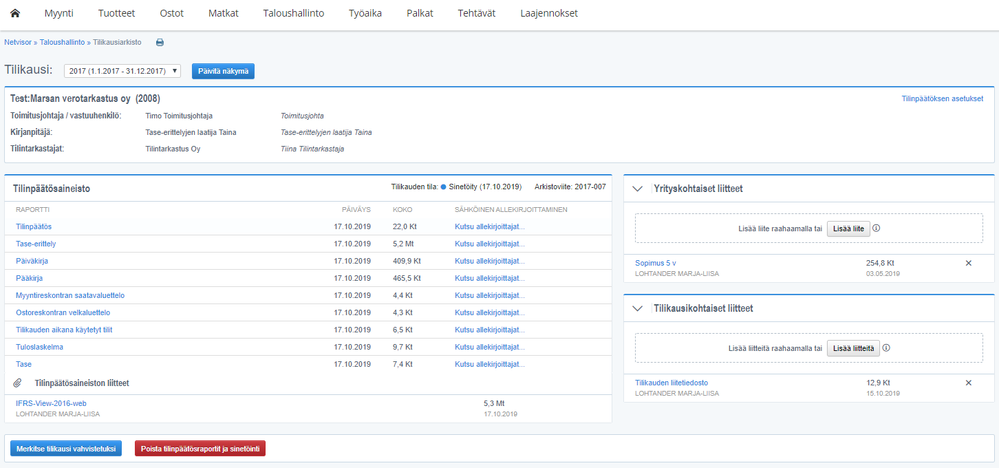The image size is (999, 468).
Task: Print the page using printer icon
Action: tap(160, 43)
